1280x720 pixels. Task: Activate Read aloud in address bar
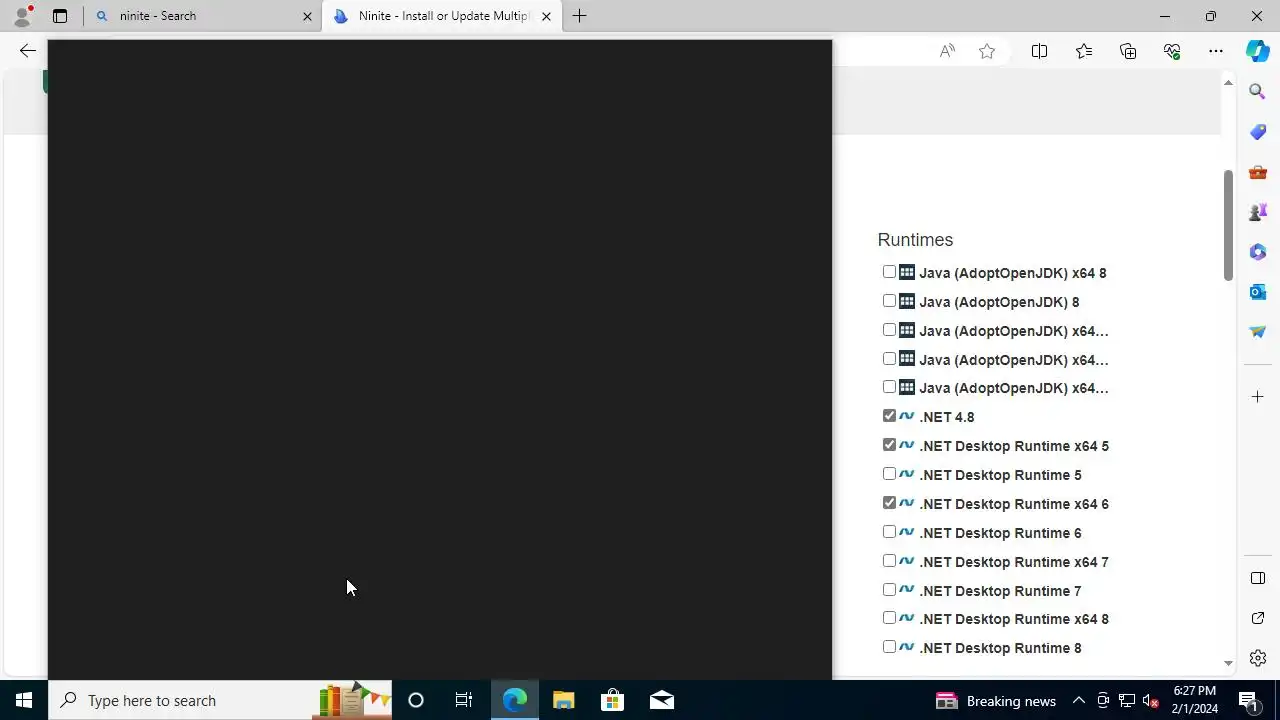click(x=947, y=51)
